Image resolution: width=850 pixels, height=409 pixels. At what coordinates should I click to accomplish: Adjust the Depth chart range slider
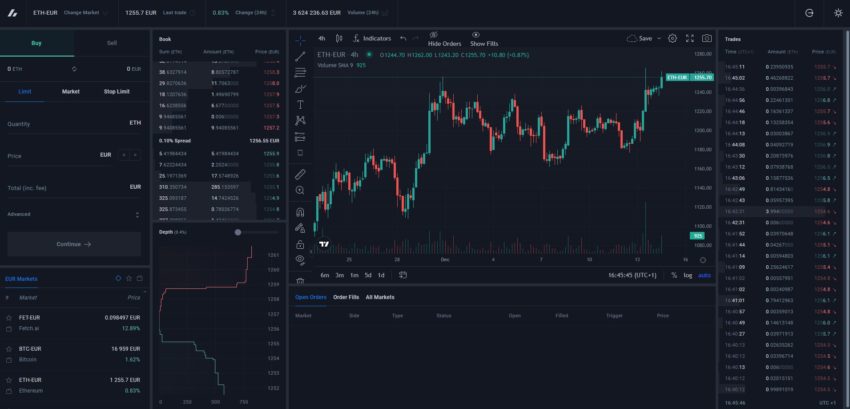coord(238,232)
